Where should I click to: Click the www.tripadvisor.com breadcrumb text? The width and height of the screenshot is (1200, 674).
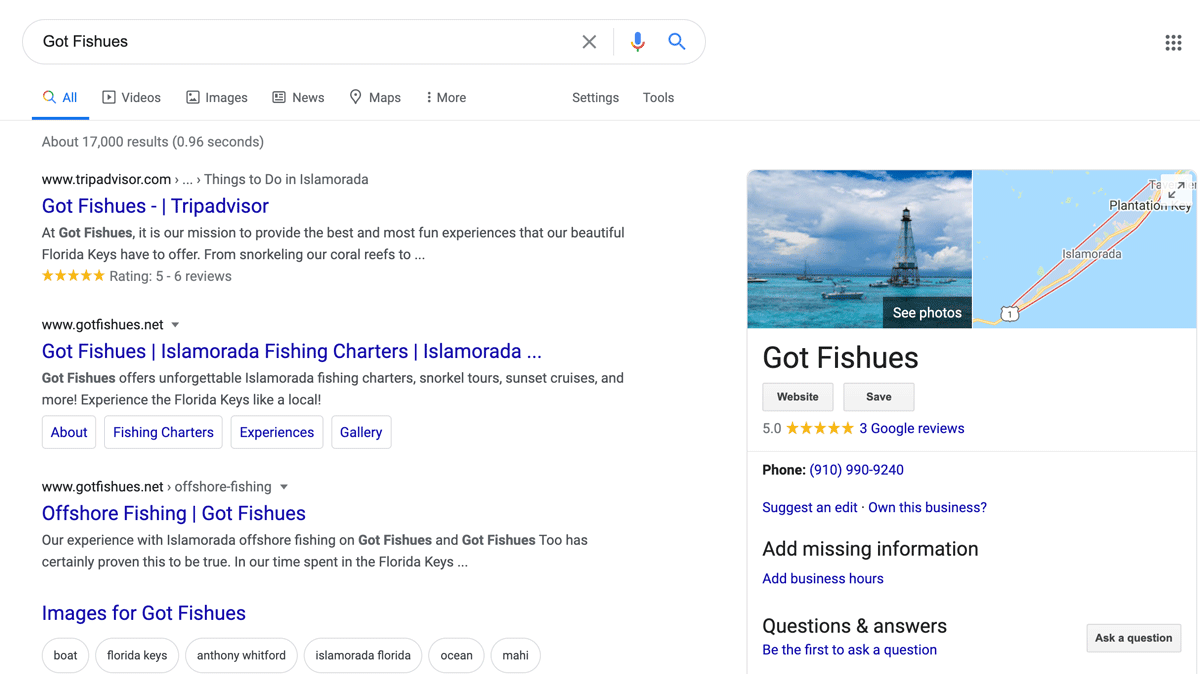coord(106,180)
